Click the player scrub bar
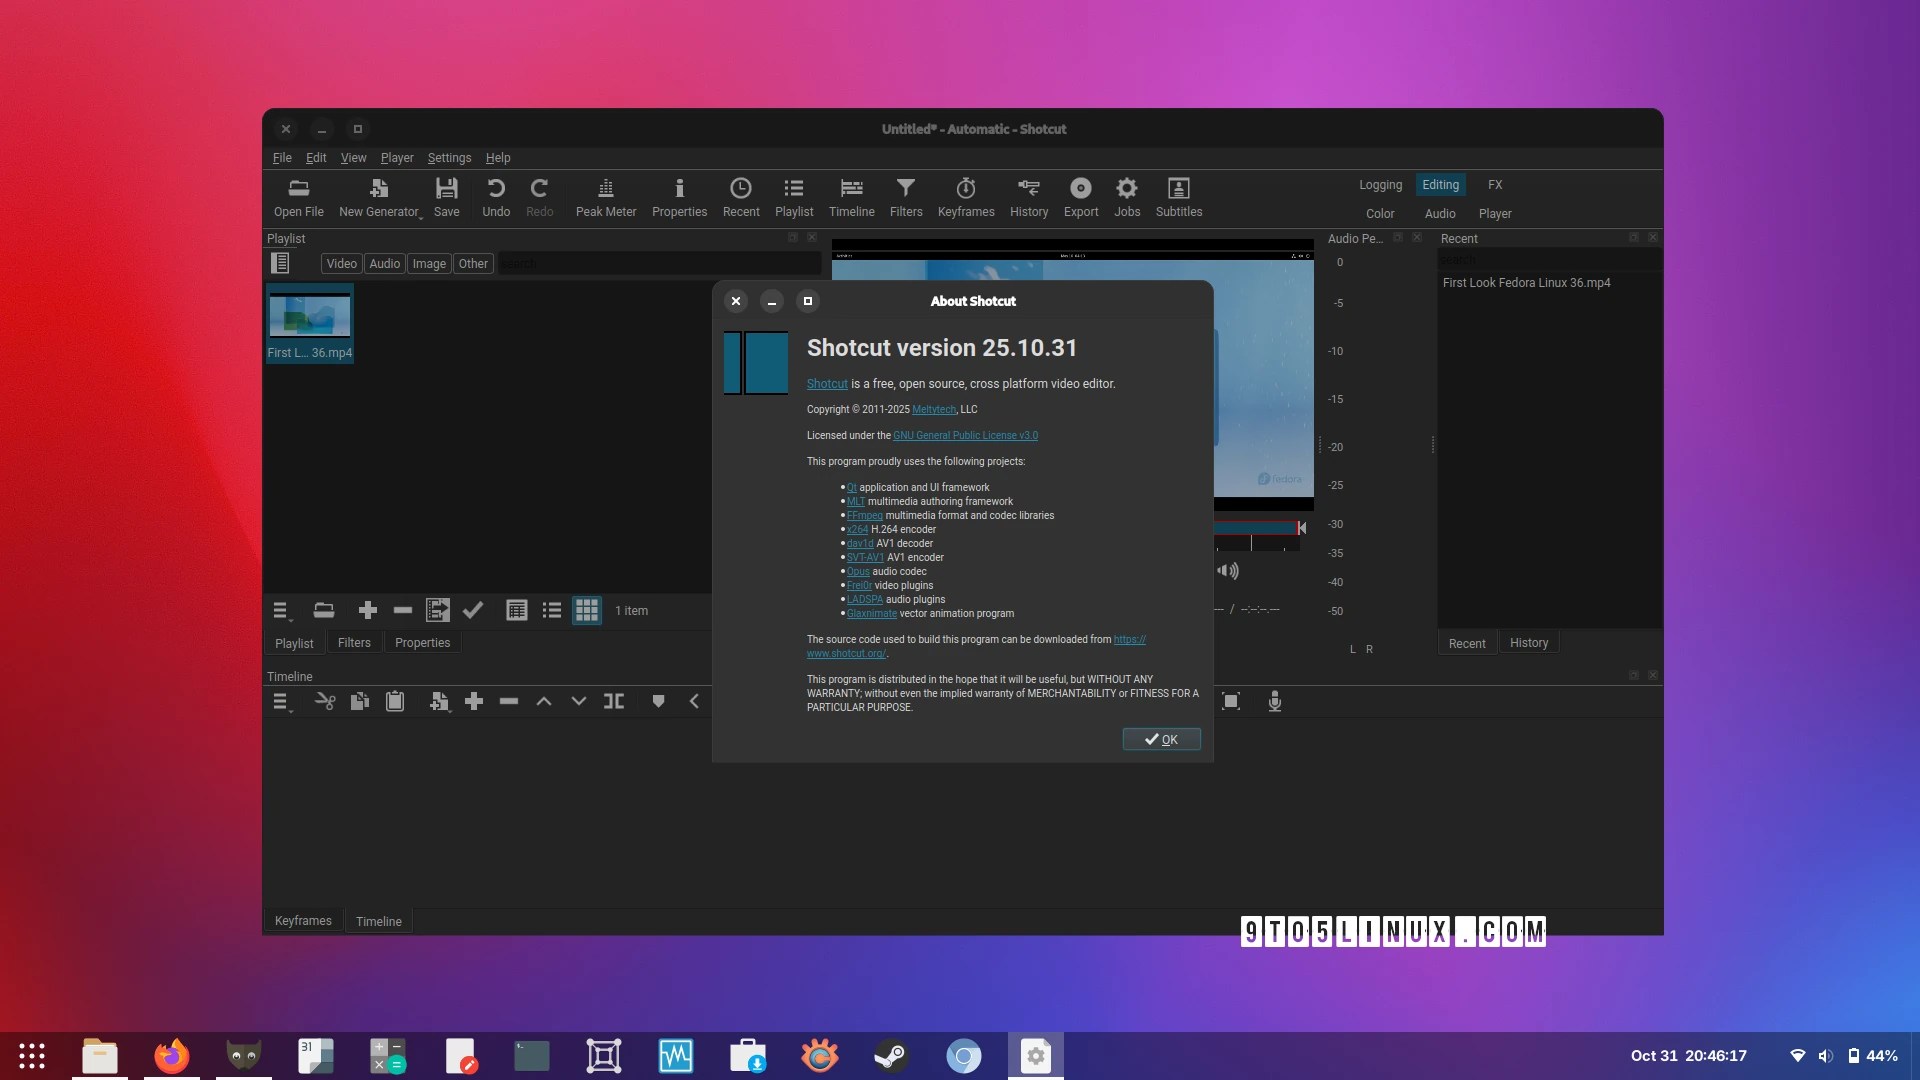 [1255, 528]
